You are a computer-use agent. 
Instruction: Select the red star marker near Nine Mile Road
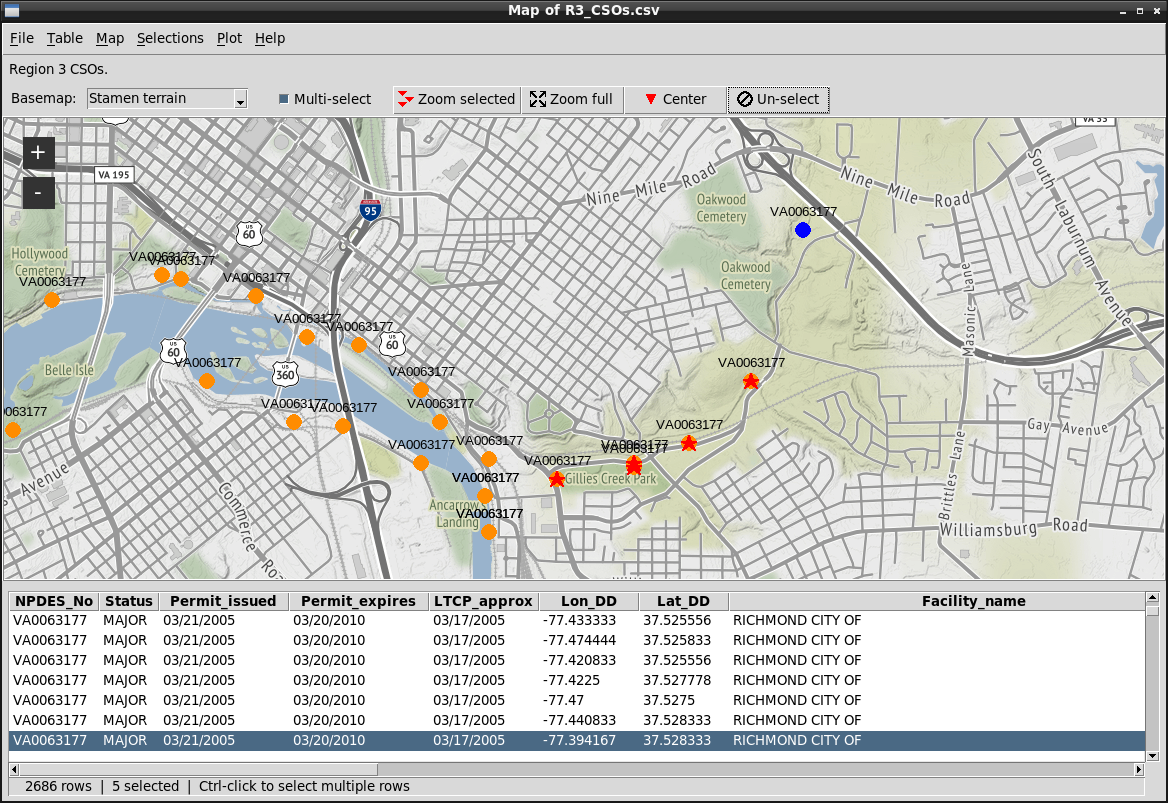tap(751, 381)
